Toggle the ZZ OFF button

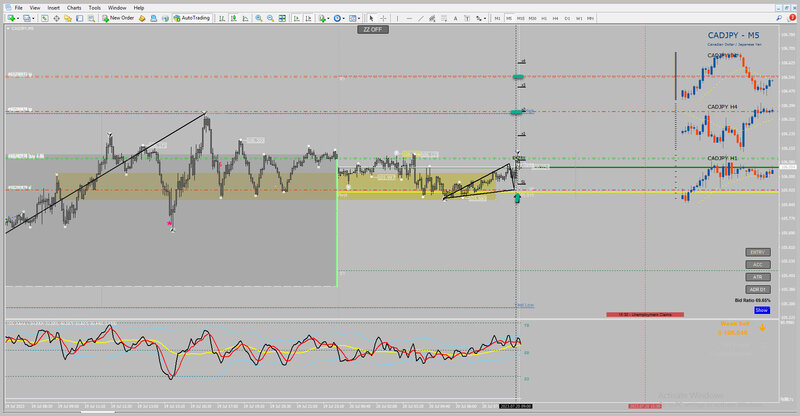pyautogui.click(x=372, y=30)
